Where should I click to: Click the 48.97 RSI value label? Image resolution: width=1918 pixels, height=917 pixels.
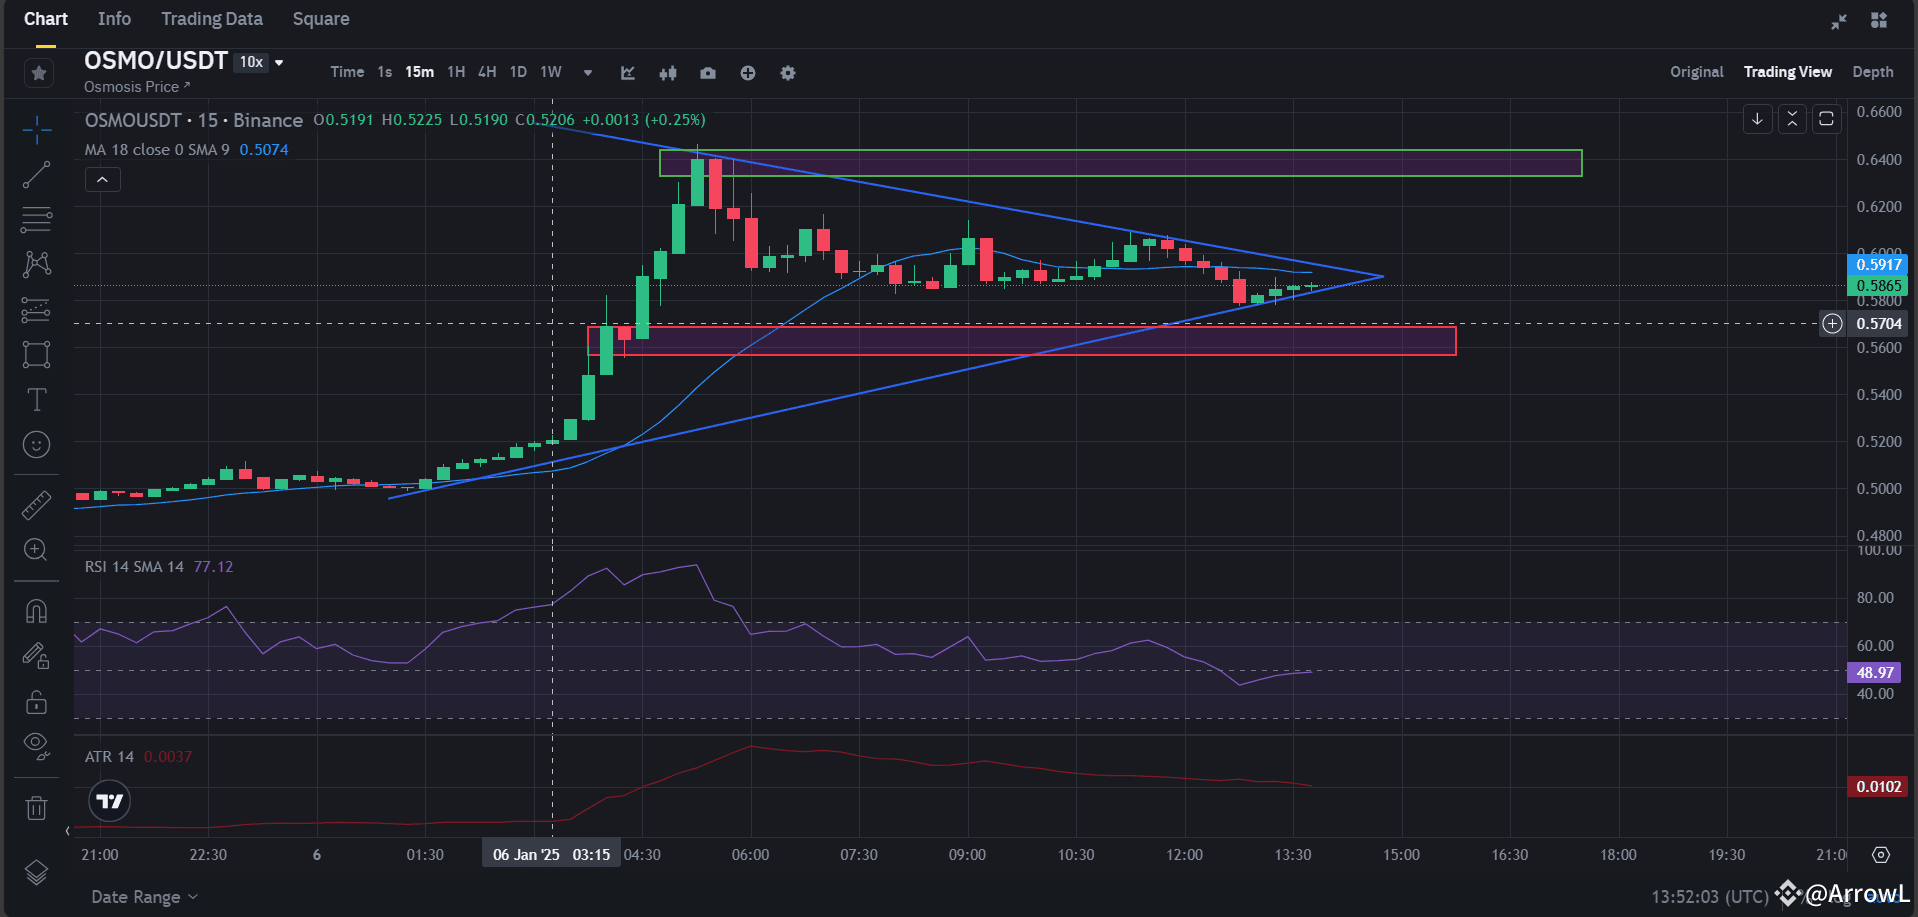coord(1874,673)
